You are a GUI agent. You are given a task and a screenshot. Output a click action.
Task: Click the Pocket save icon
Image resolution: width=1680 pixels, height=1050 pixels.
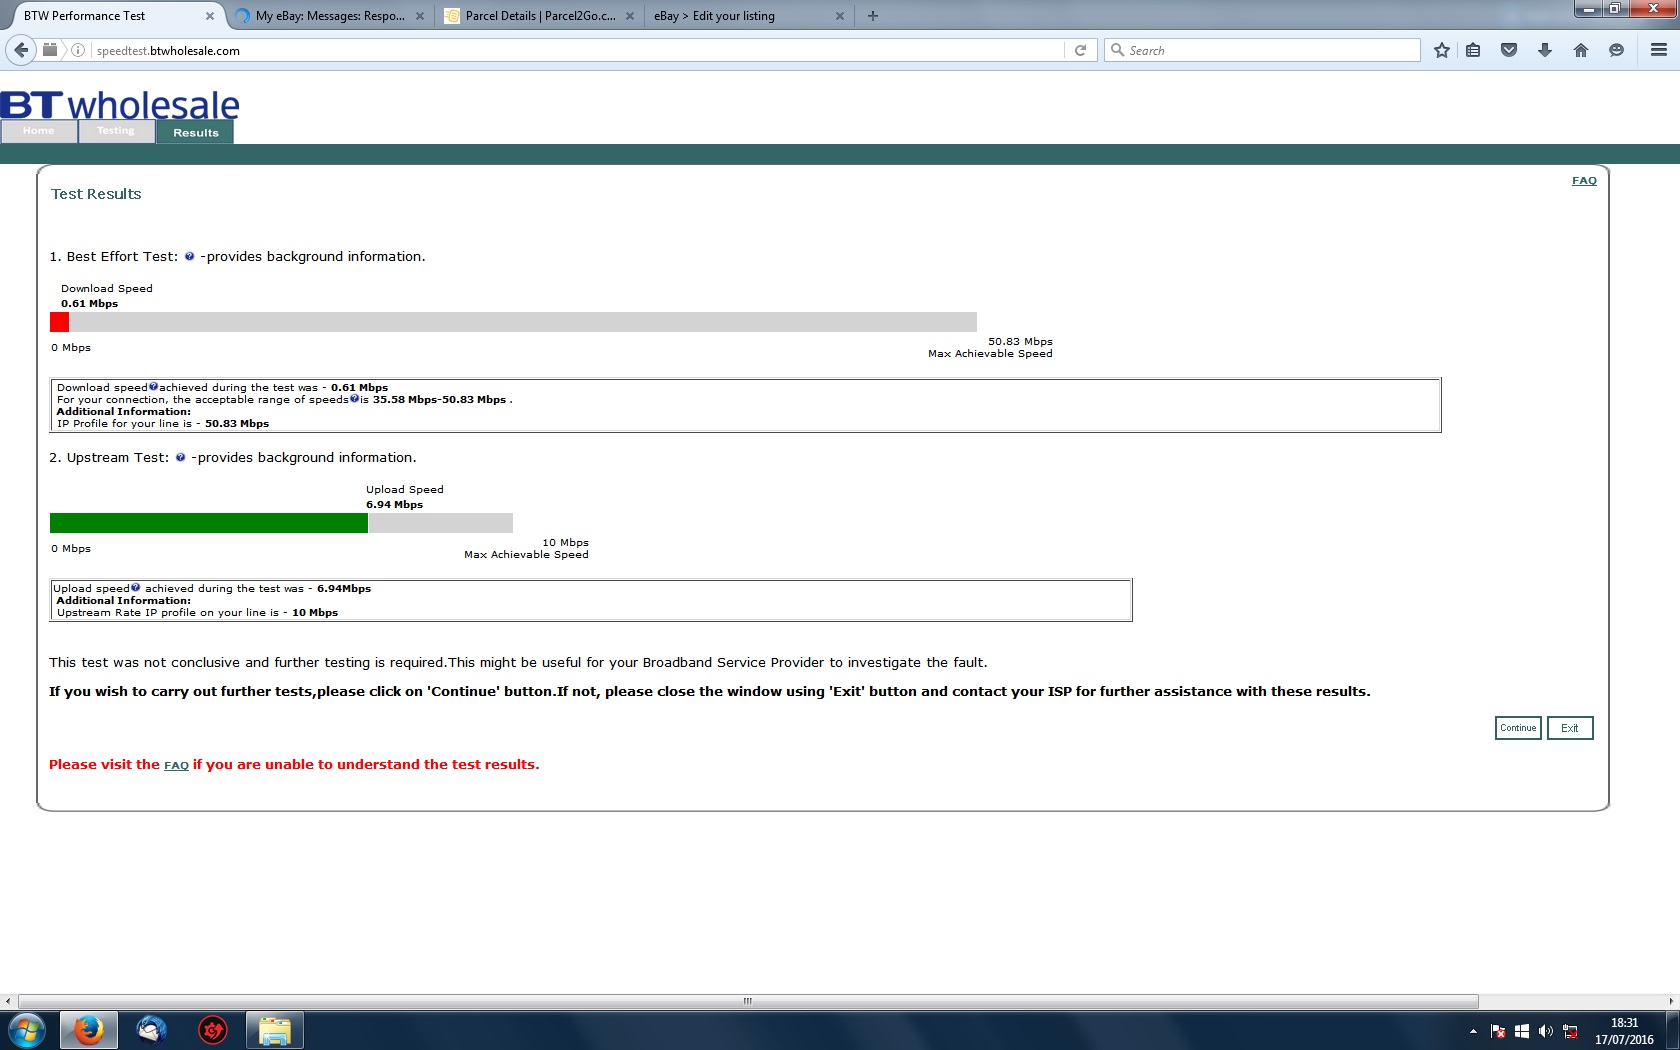click(1509, 50)
